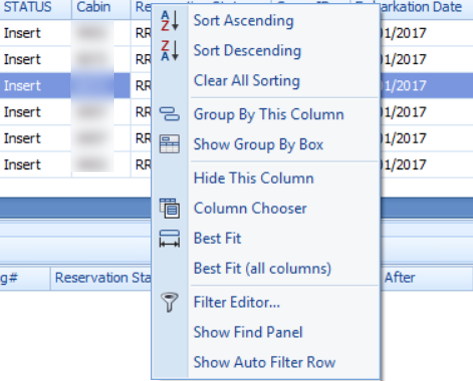Select Show Group By Box
Image resolution: width=473 pixels, height=381 pixels.
(x=266, y=144)
